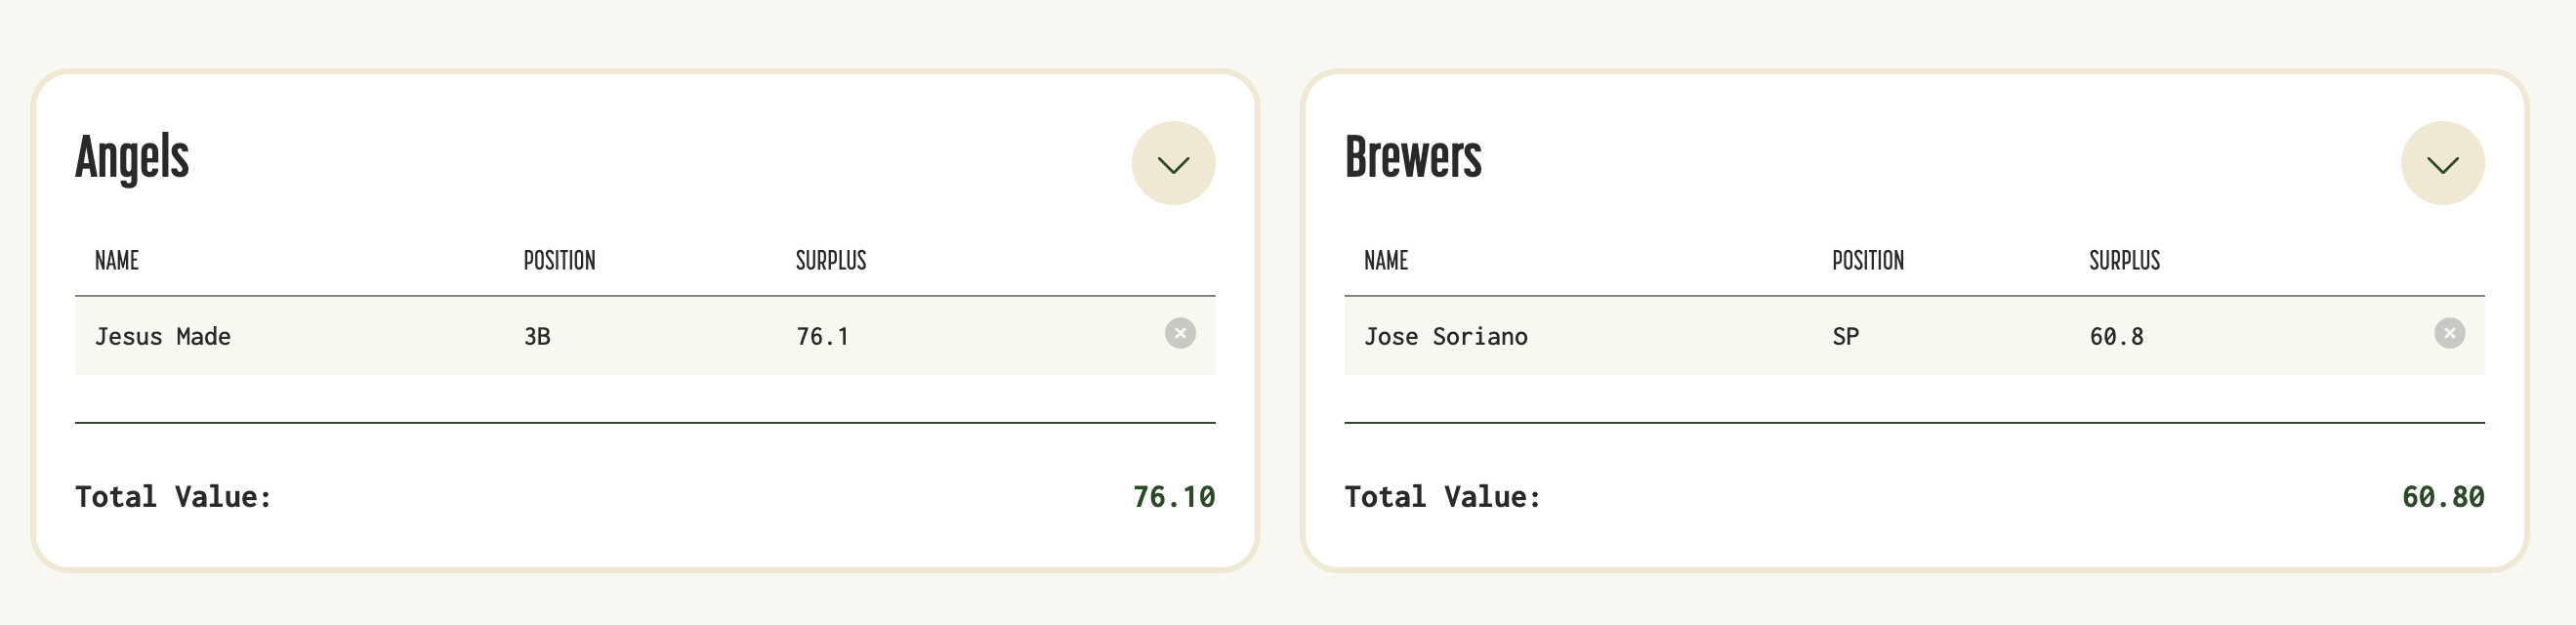Click Brewers total value 60.80
The width and height of the screenshot is (2576, 625).
tap(2443, 497)
